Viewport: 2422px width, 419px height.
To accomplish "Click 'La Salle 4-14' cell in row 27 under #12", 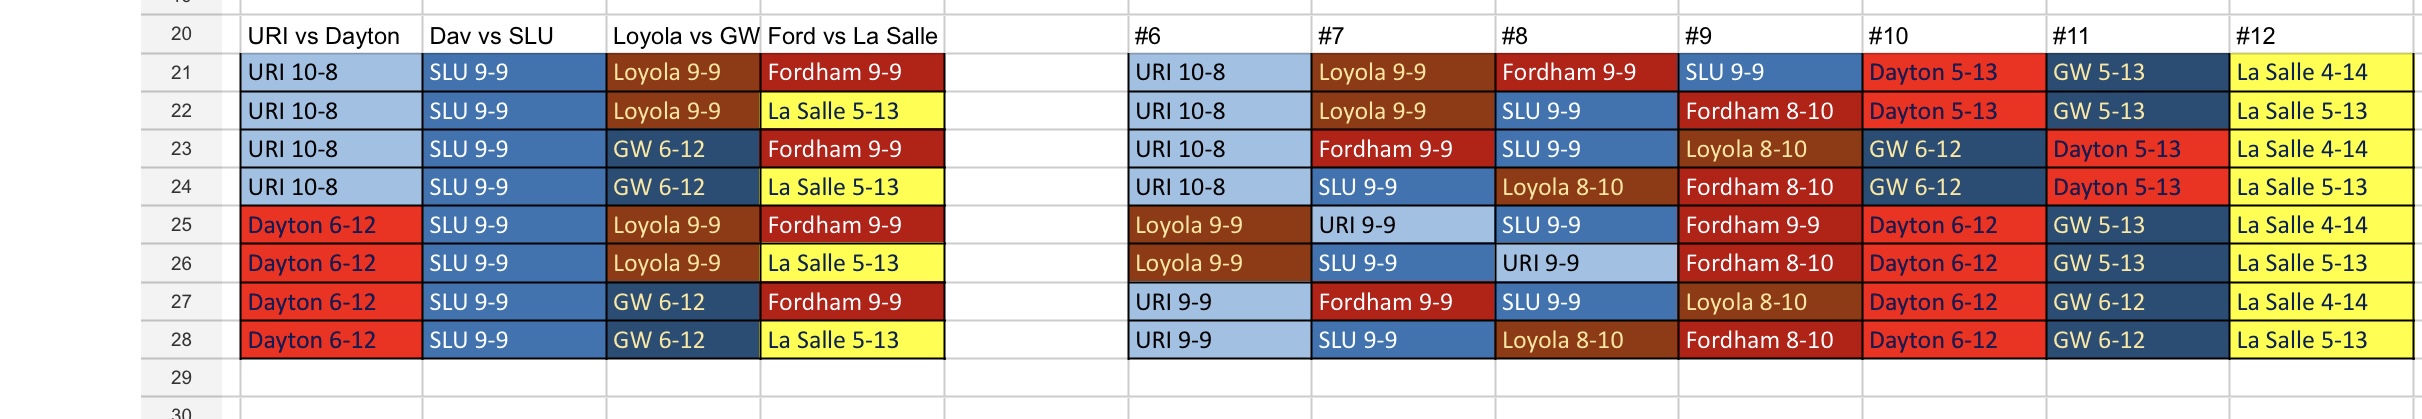I will click(2320, 301).
